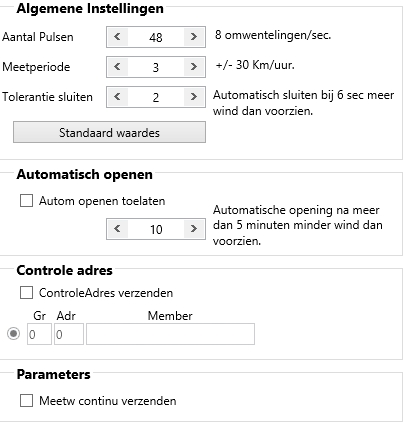Click Standaard waardes button

pyautogui.click(x=109, y=132)
